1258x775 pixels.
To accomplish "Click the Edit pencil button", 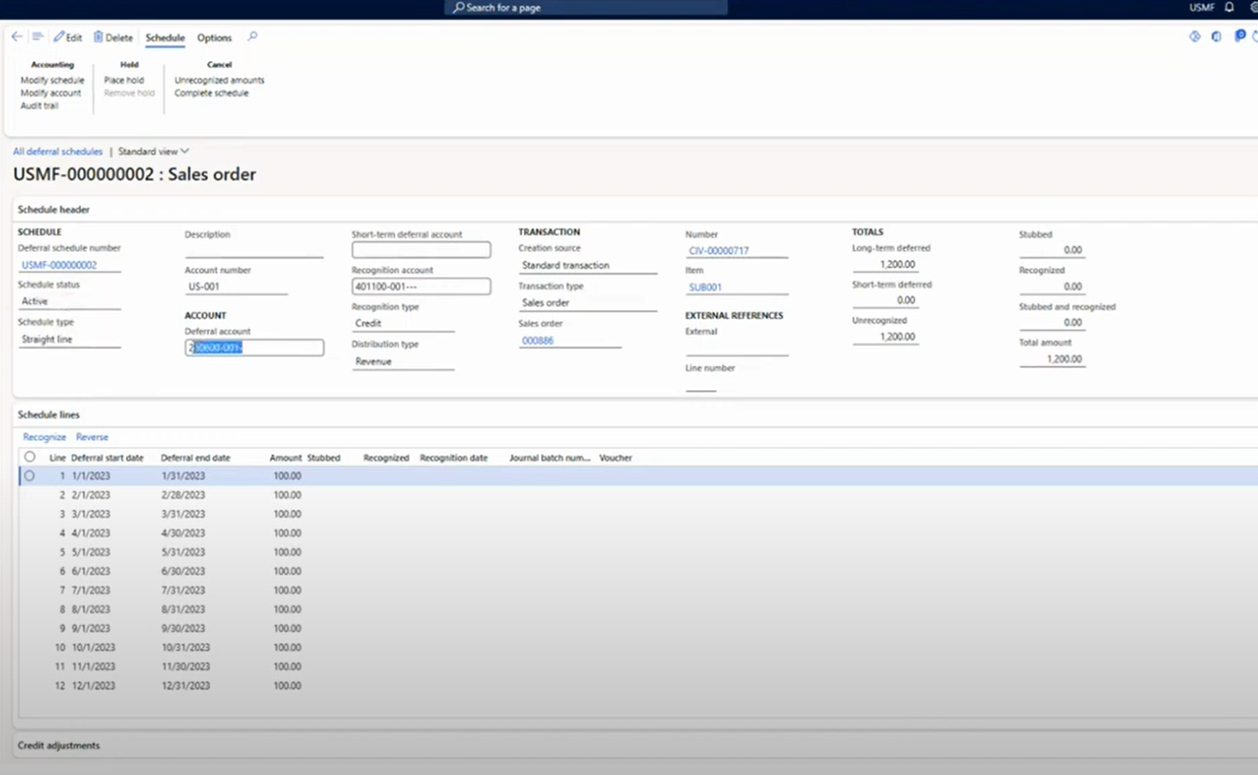I will [x=68, y=38].
